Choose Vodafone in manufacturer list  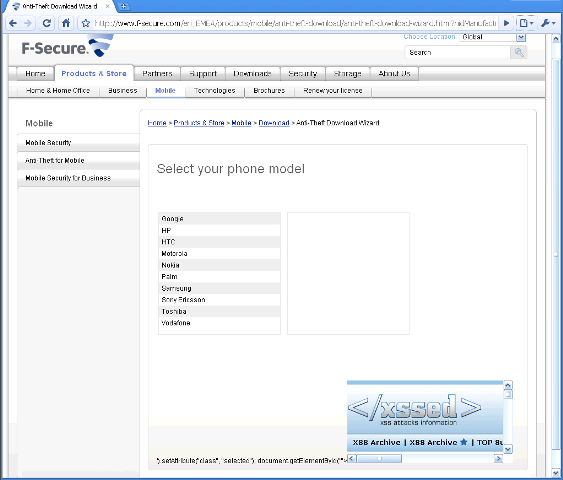[x=219, y=323]
